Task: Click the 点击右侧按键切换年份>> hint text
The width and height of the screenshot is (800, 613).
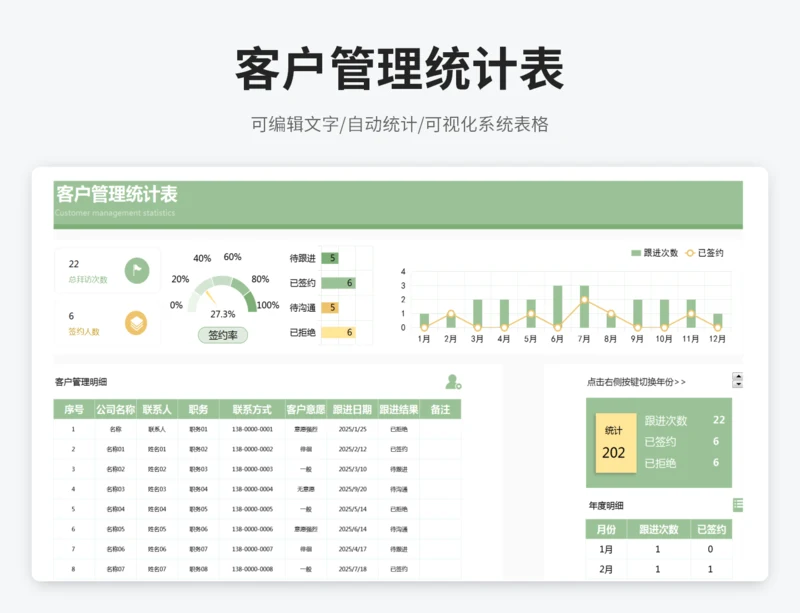Action: (x=636, y=382)
